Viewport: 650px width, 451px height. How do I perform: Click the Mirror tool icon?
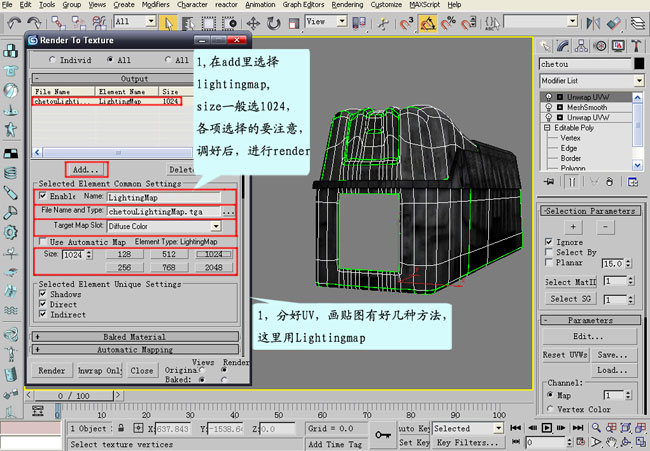593,23
